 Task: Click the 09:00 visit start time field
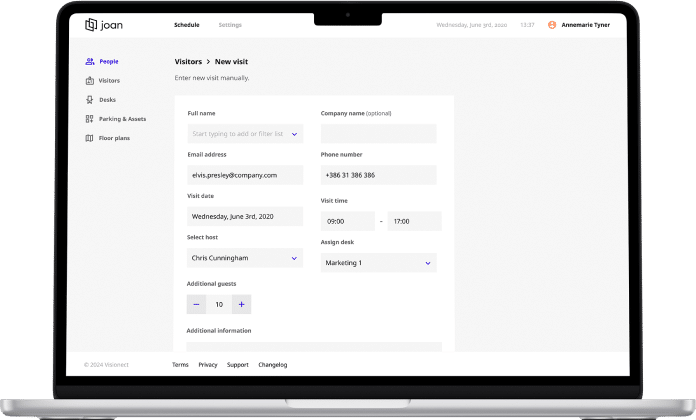coord(347,221)
